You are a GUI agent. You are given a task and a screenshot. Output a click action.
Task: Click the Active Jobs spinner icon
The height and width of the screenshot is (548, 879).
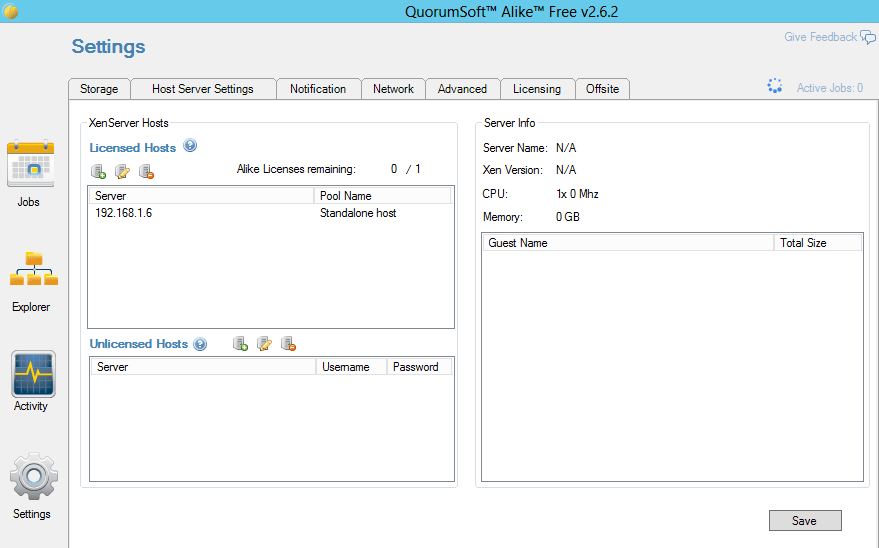click(x=775, y=86)
